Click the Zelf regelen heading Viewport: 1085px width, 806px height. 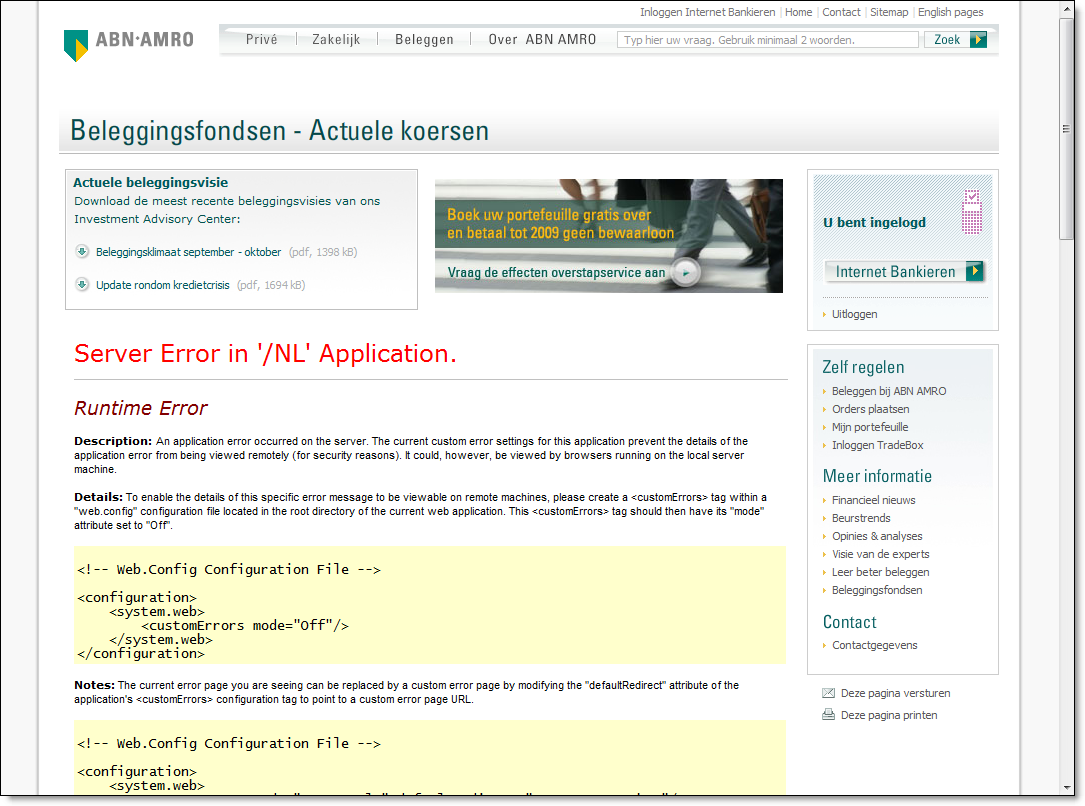pos(863,367)
